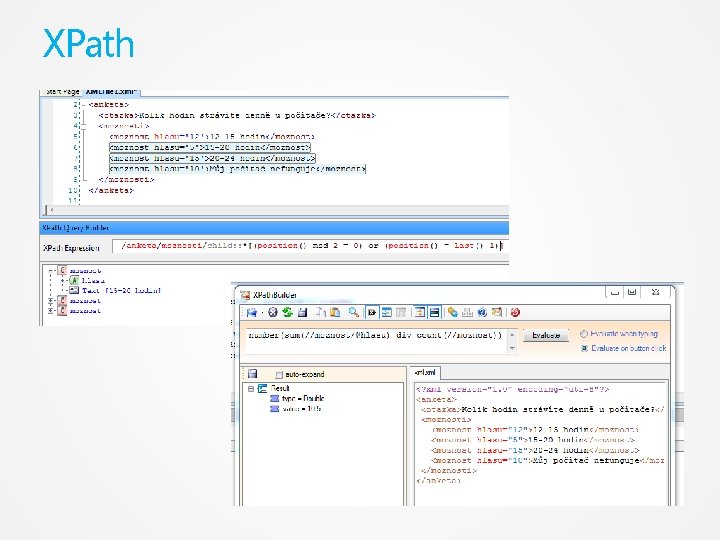This screenshot has height=540, width=720.
Task: Click the run arrow icon after the magnifier
Action: (x=371, y=313)
